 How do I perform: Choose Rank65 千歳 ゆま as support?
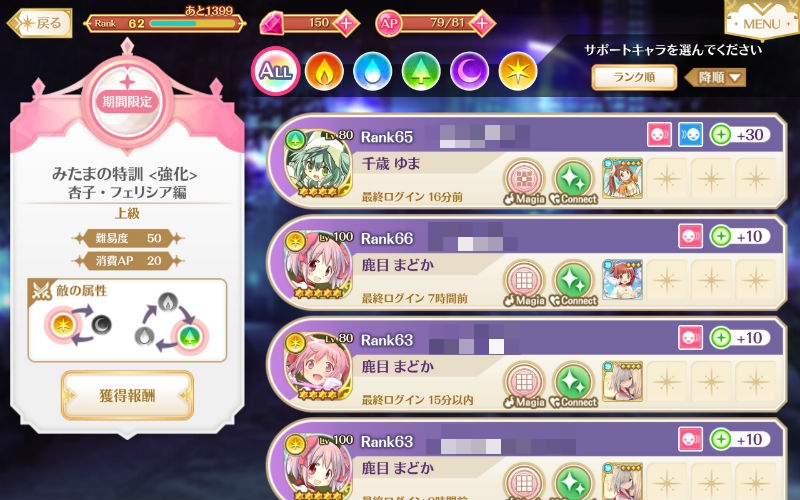click(526, 161)
